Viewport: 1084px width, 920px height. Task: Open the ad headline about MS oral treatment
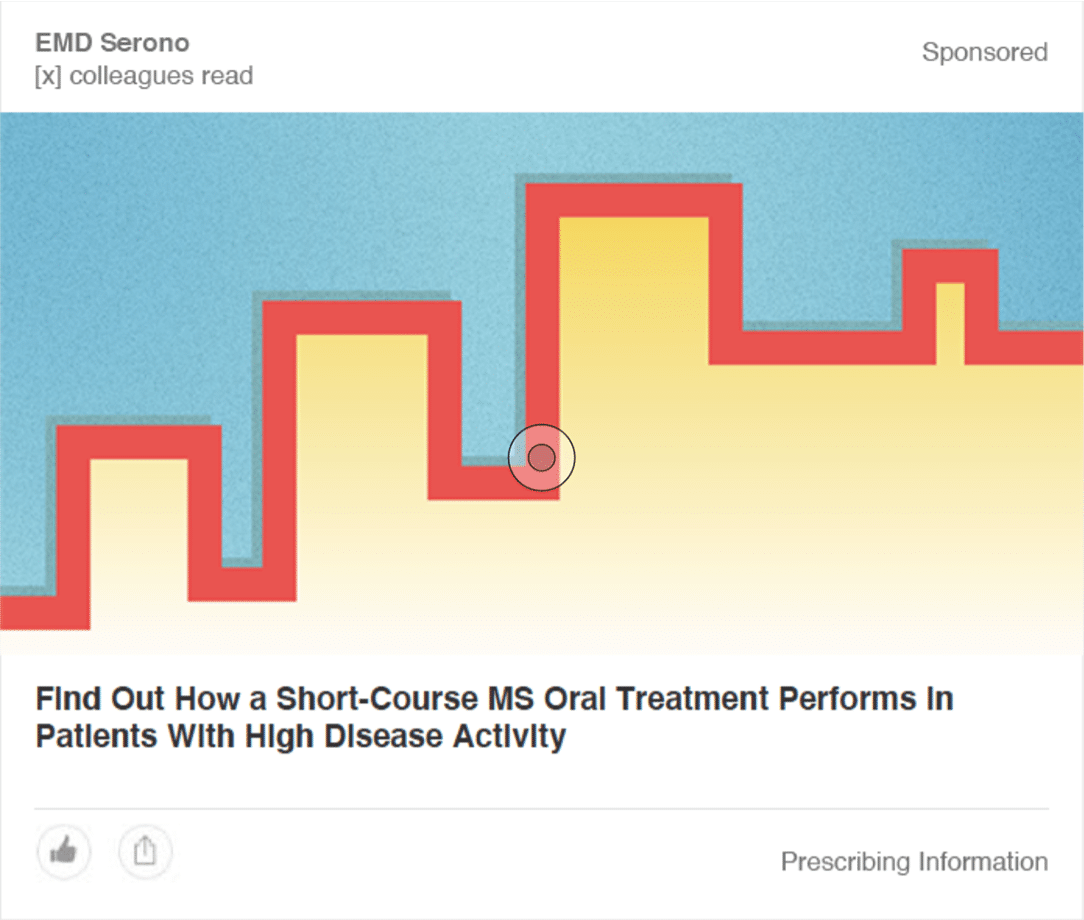pos(494,717)
